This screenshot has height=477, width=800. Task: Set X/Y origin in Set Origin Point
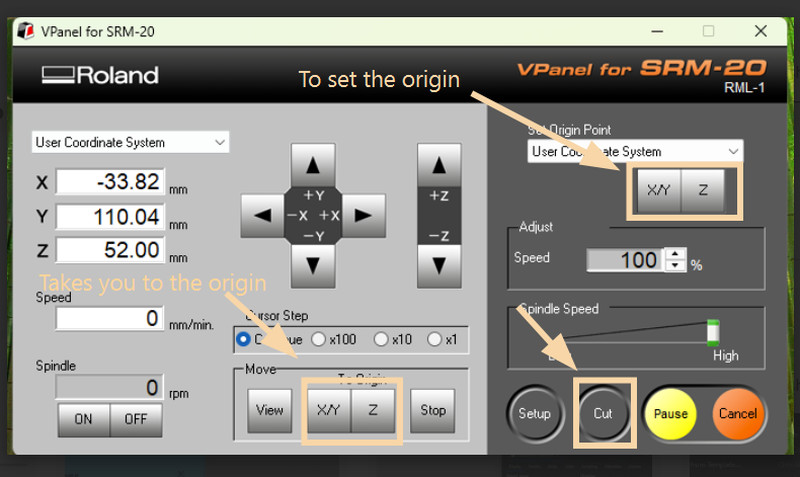[658, 190]
